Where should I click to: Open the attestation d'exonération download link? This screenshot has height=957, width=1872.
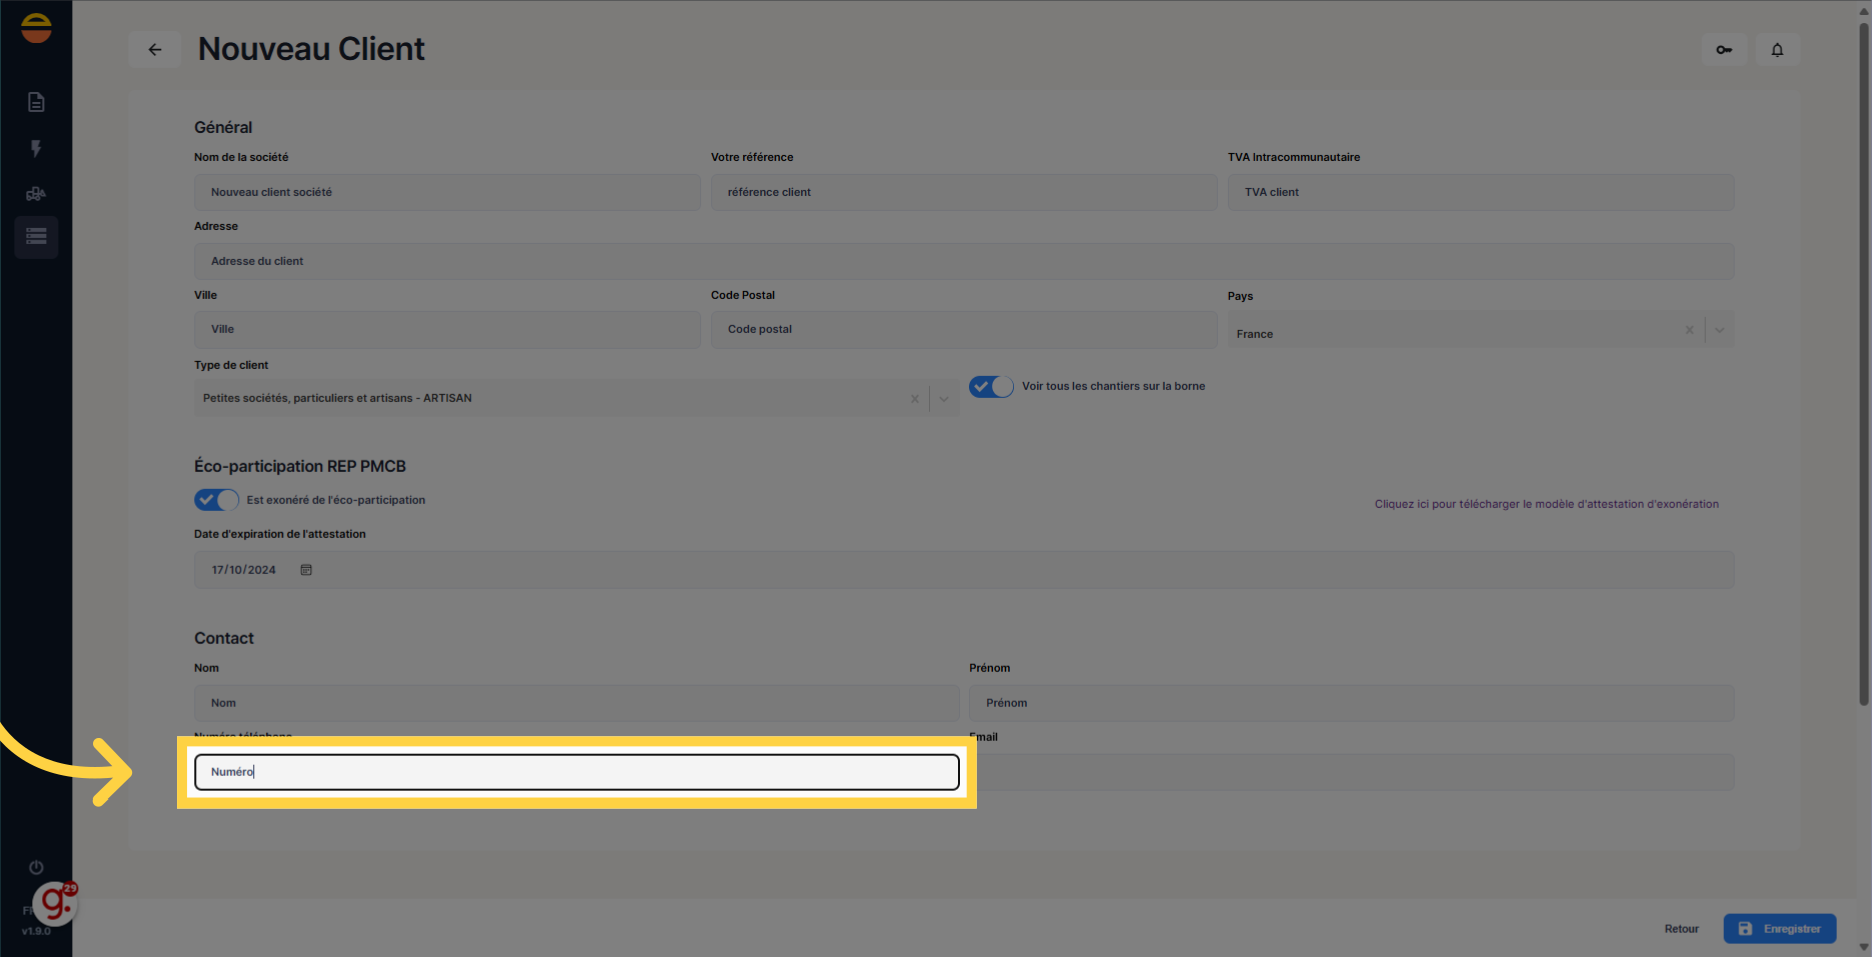coord(1545,504)
